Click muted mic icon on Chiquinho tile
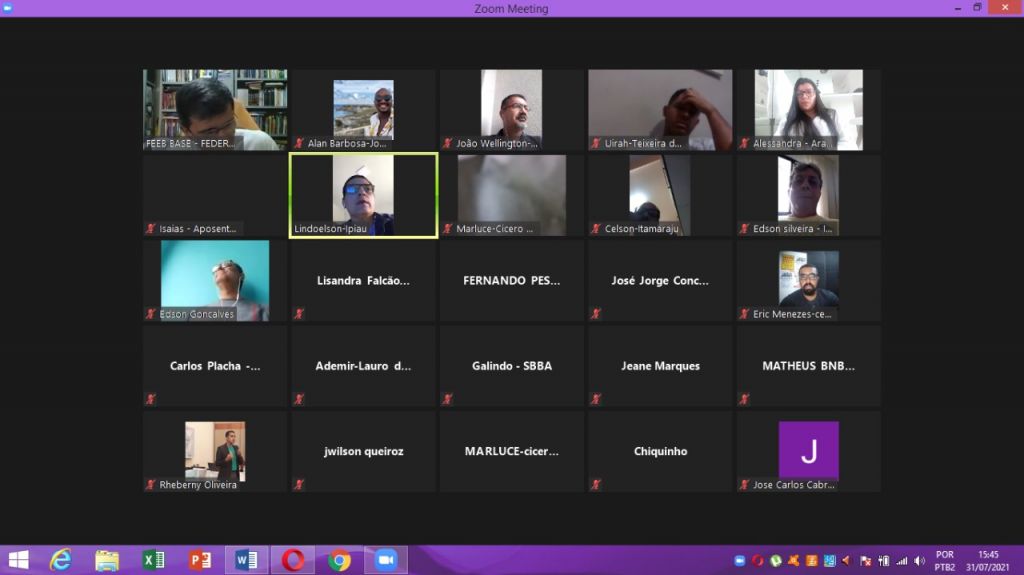The height and width of the screenshot is (575, 1024). 596,485
